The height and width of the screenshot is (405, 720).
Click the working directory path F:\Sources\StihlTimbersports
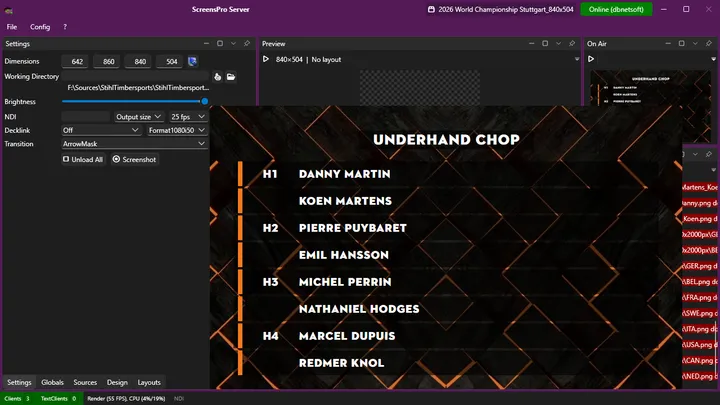(x=138, y=88)
